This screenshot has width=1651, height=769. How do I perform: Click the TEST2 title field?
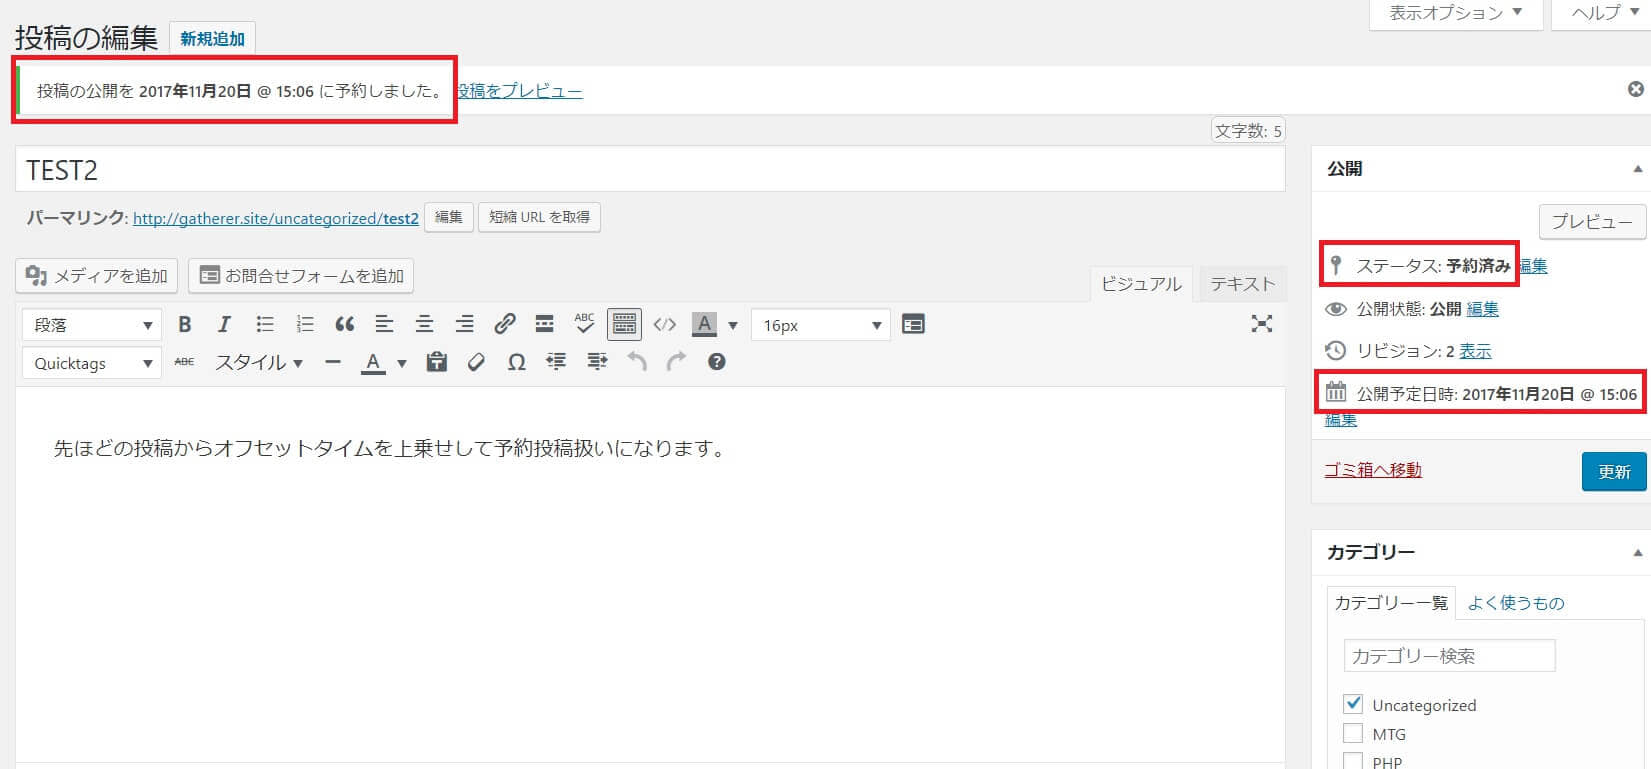click(650, 170)
